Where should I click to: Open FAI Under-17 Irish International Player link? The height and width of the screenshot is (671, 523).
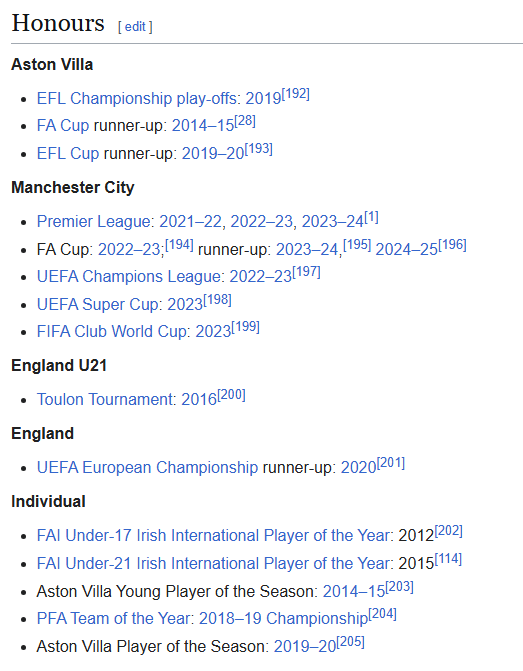tap(213, 536)
